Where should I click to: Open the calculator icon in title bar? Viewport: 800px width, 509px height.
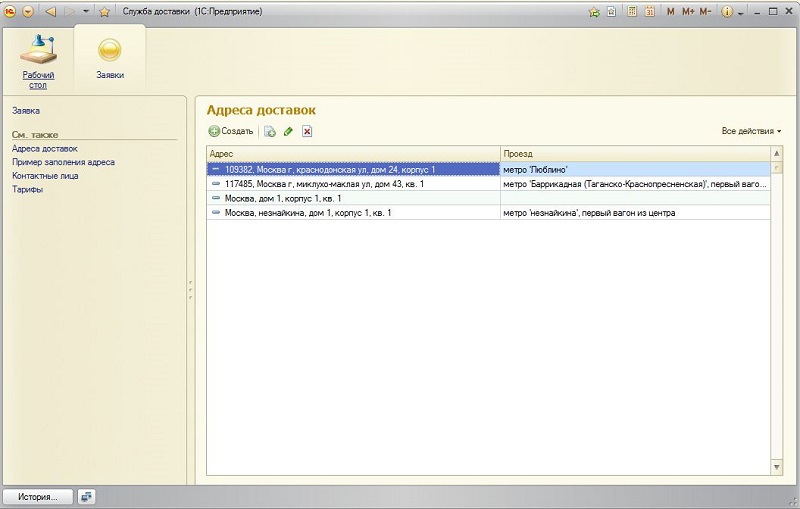[x=632, y=12]
